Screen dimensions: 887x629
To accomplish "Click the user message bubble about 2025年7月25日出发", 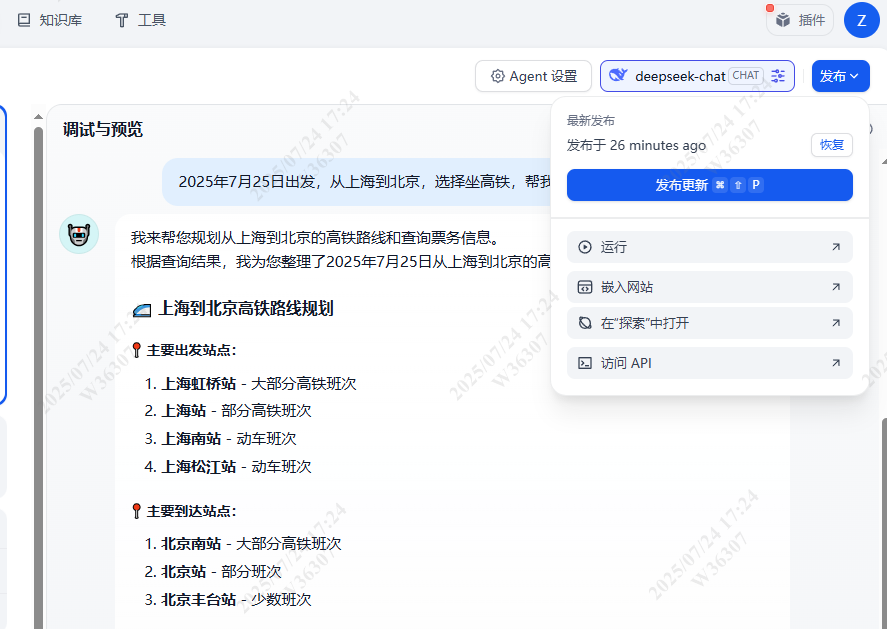I will coord(360,181).
